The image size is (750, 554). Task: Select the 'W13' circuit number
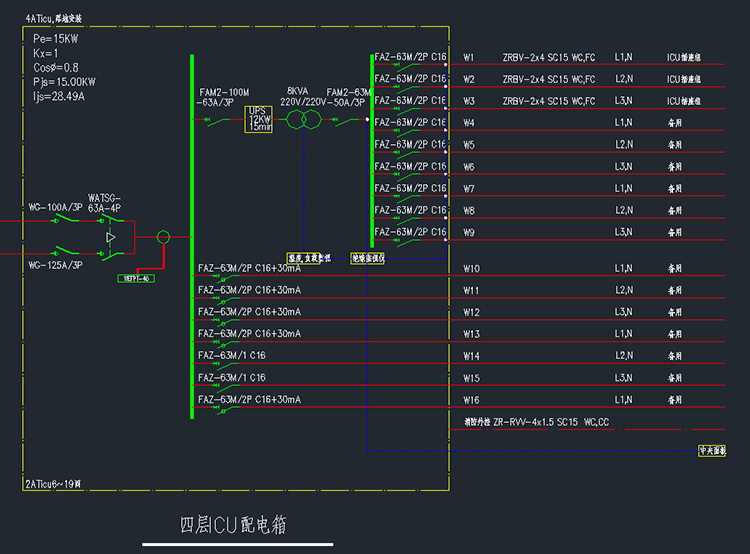(x=471, y=334)
